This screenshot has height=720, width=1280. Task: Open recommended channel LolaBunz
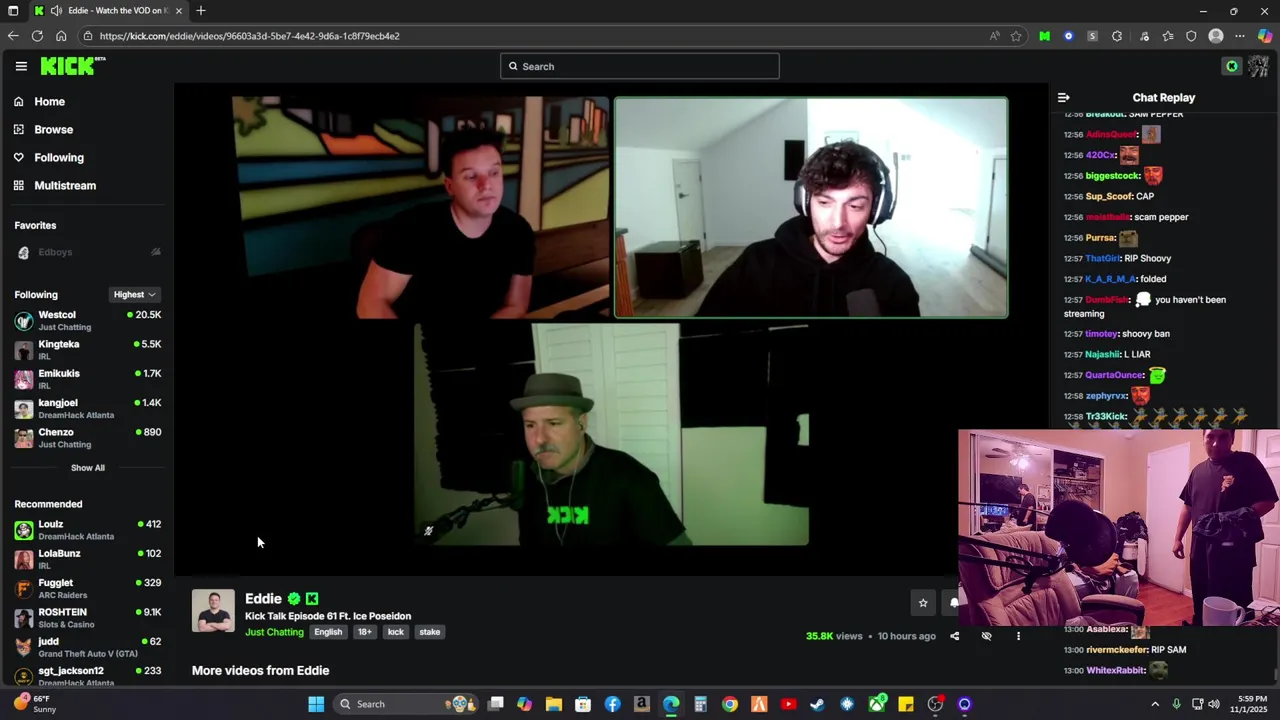pyautogui.click(x=87, y=559)
